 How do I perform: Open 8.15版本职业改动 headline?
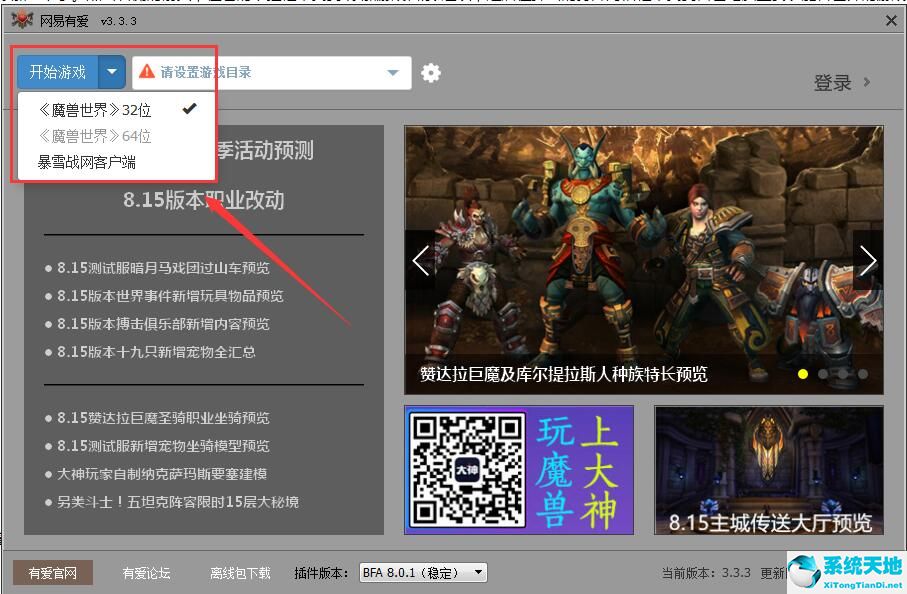[204, 200]
